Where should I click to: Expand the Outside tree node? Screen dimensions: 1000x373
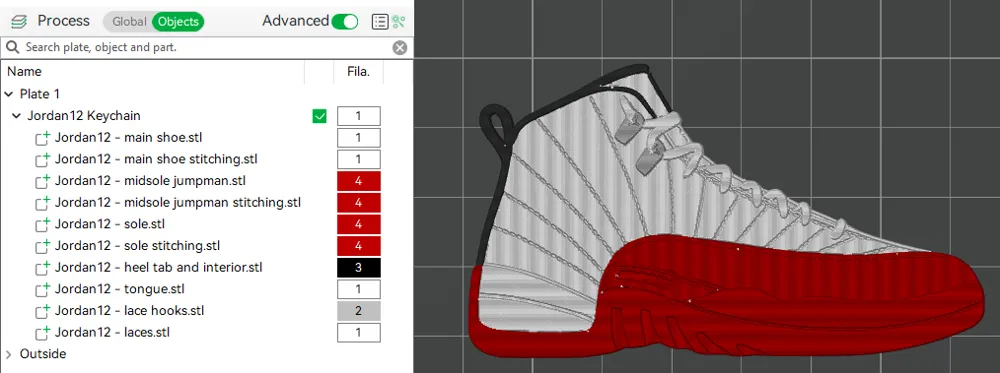(9, 353)
